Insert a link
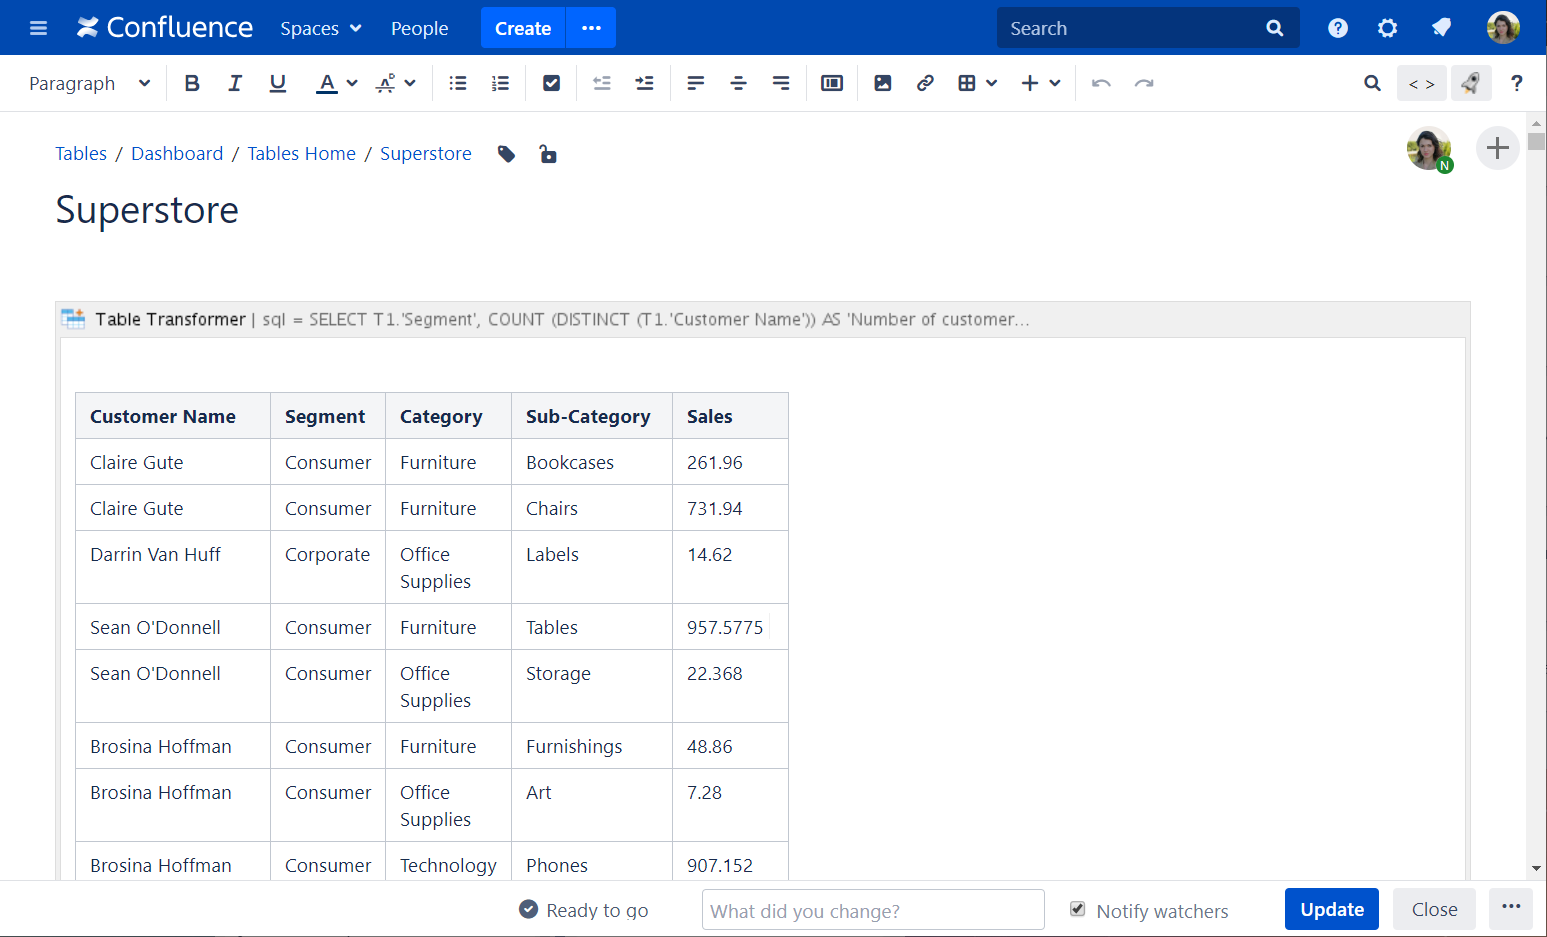 (x=925, y=83)
